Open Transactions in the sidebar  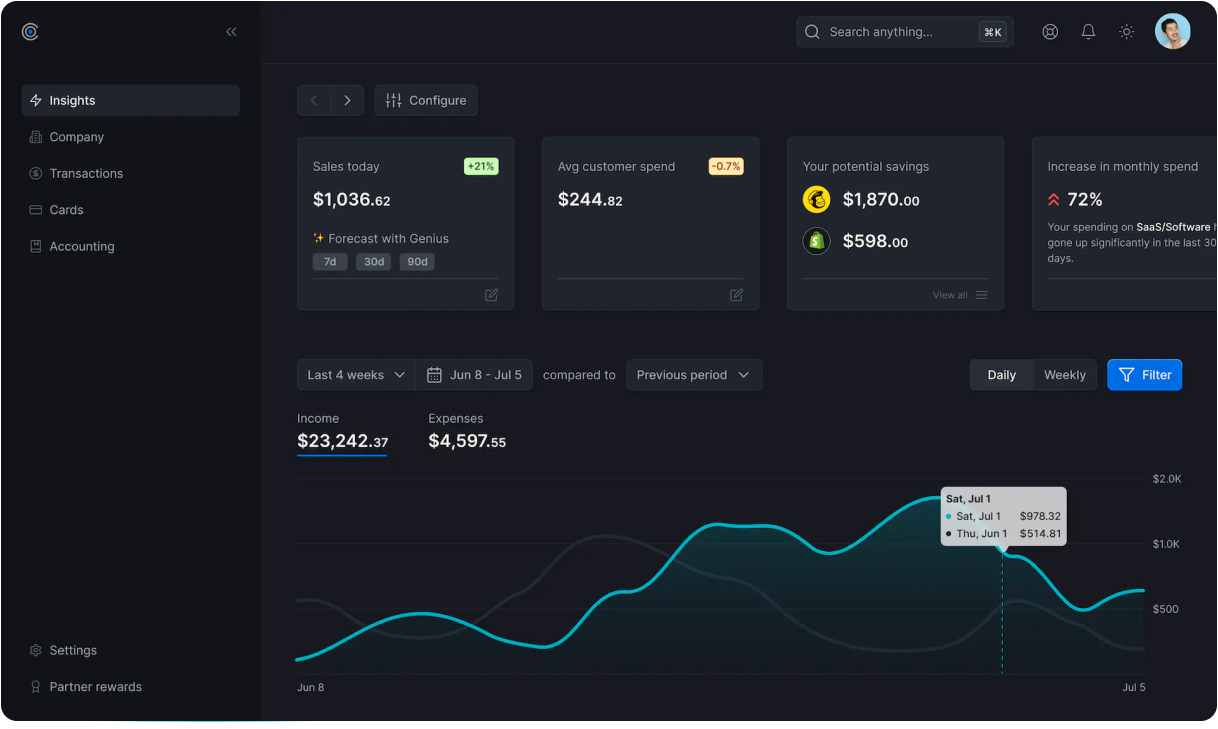[86, 174]
